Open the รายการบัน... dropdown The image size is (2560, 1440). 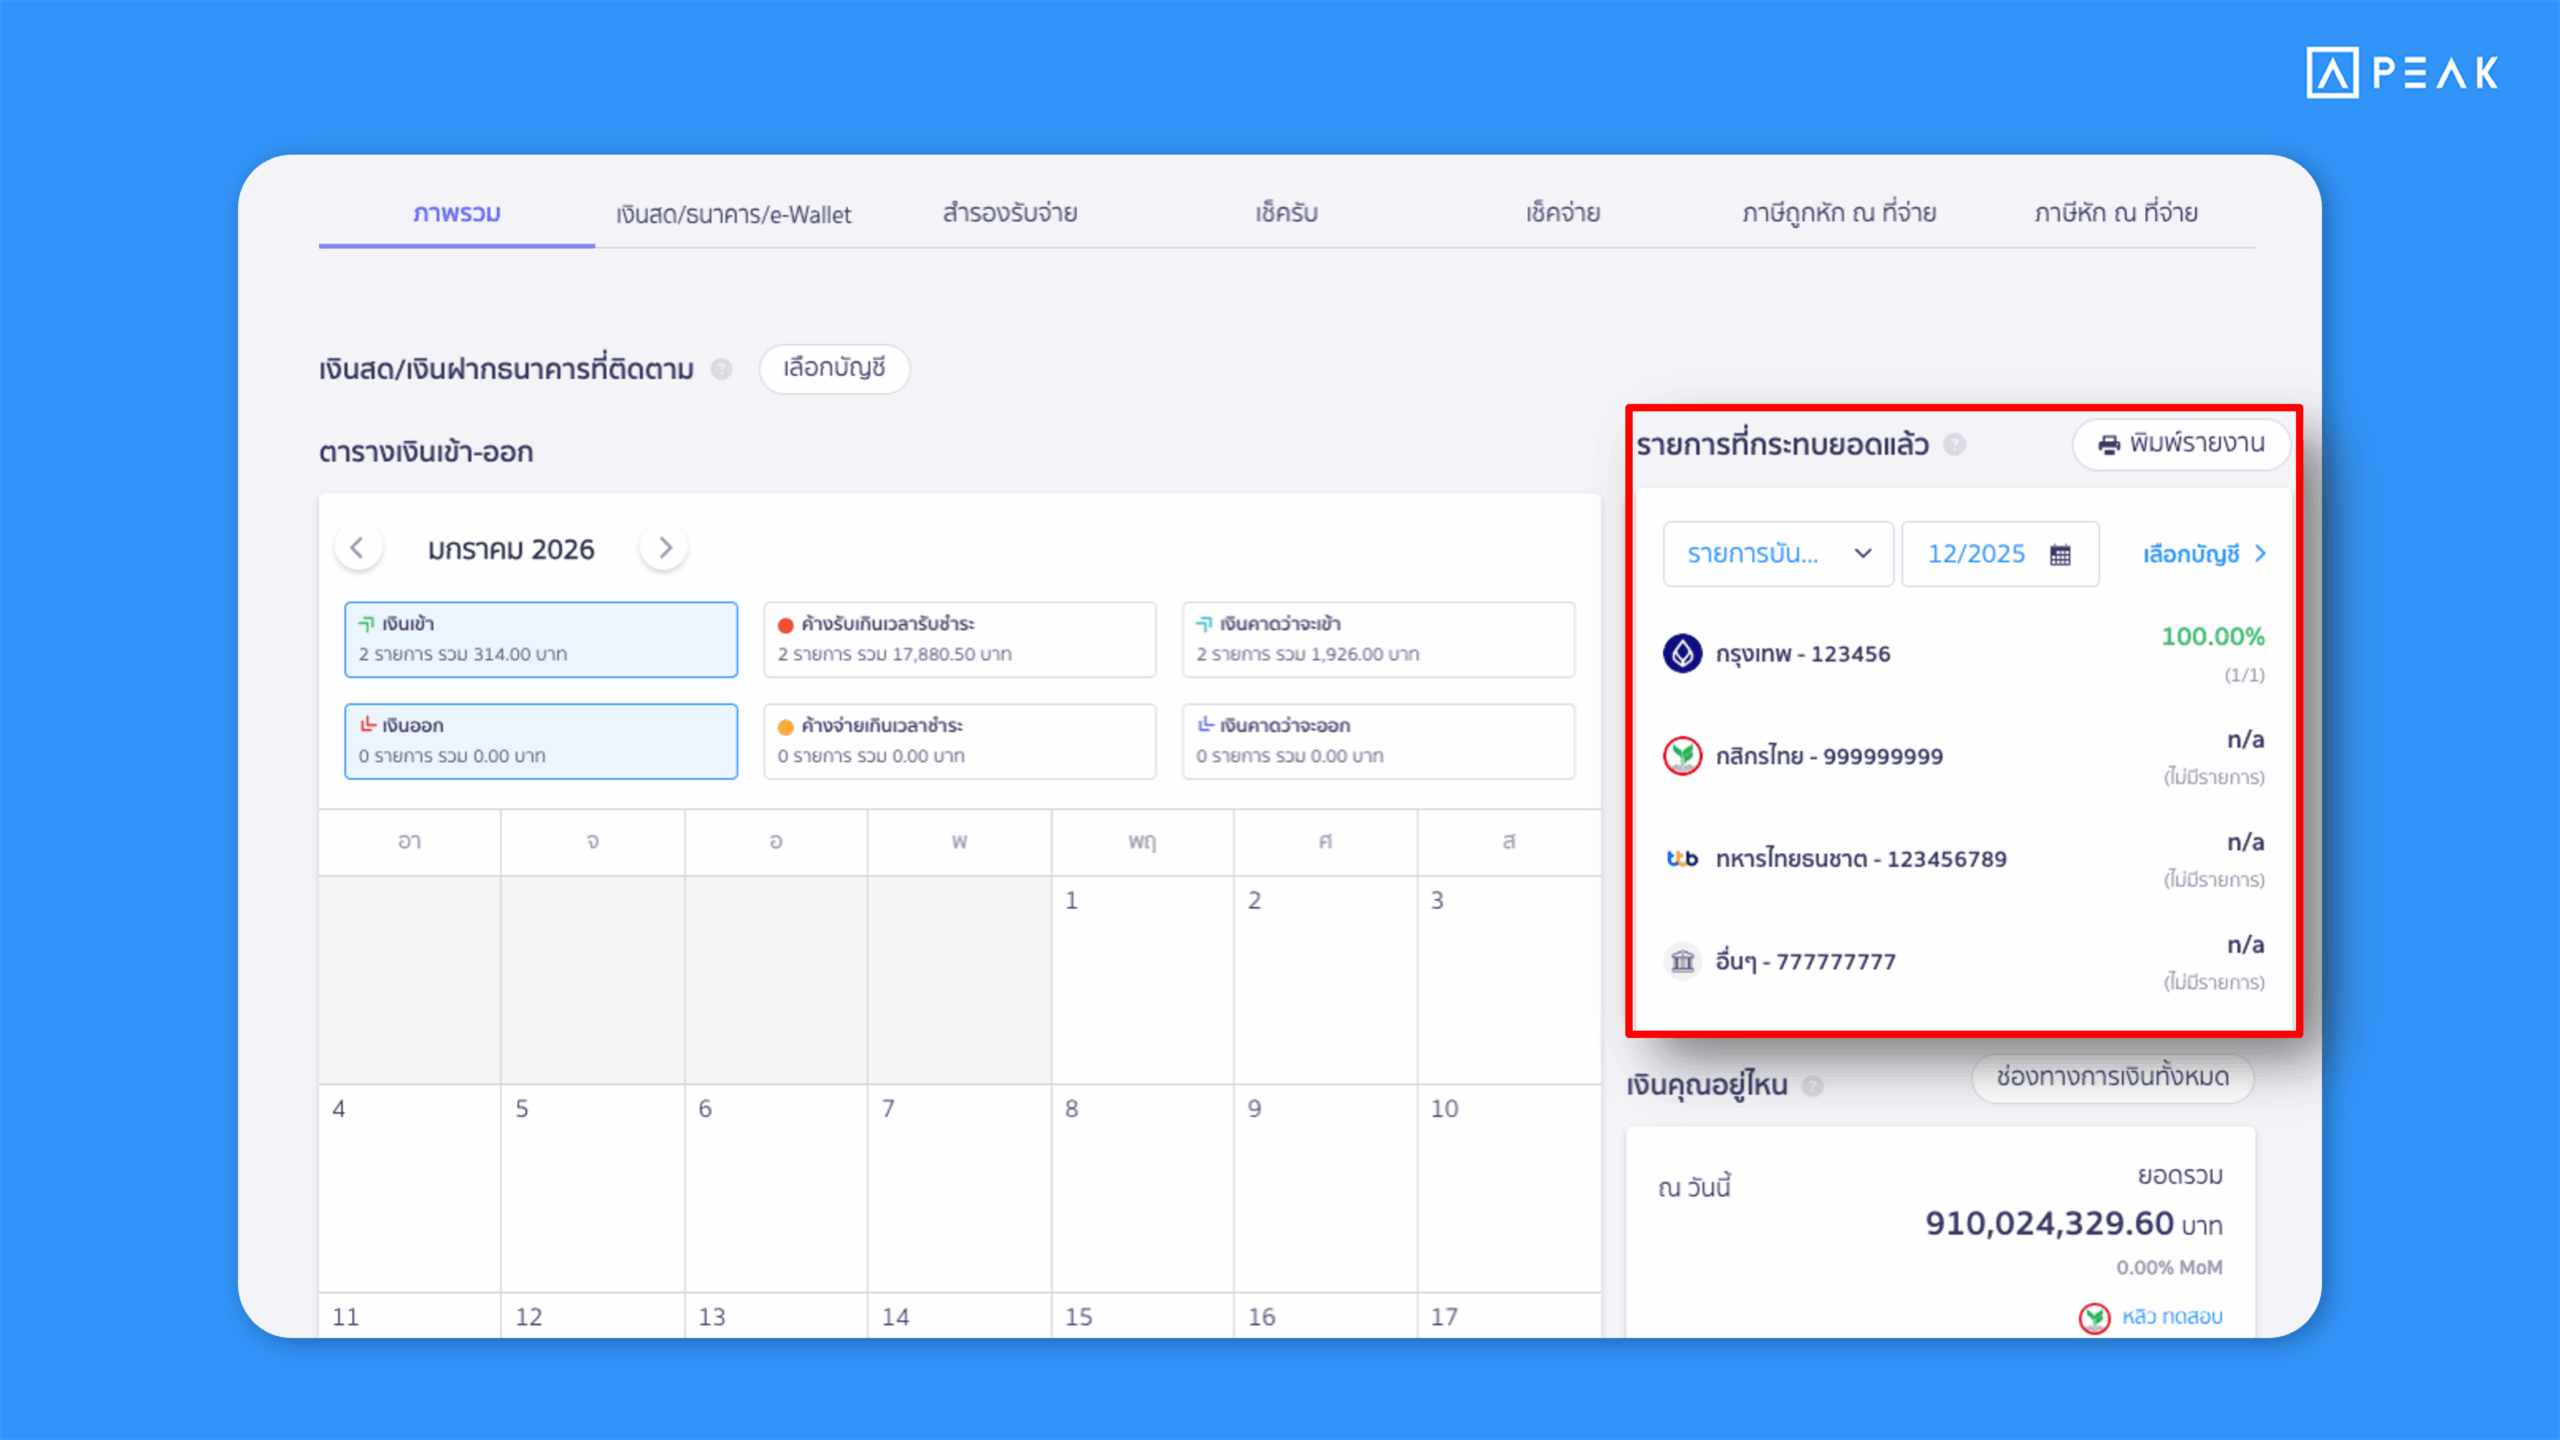(x=1777, y=554)
